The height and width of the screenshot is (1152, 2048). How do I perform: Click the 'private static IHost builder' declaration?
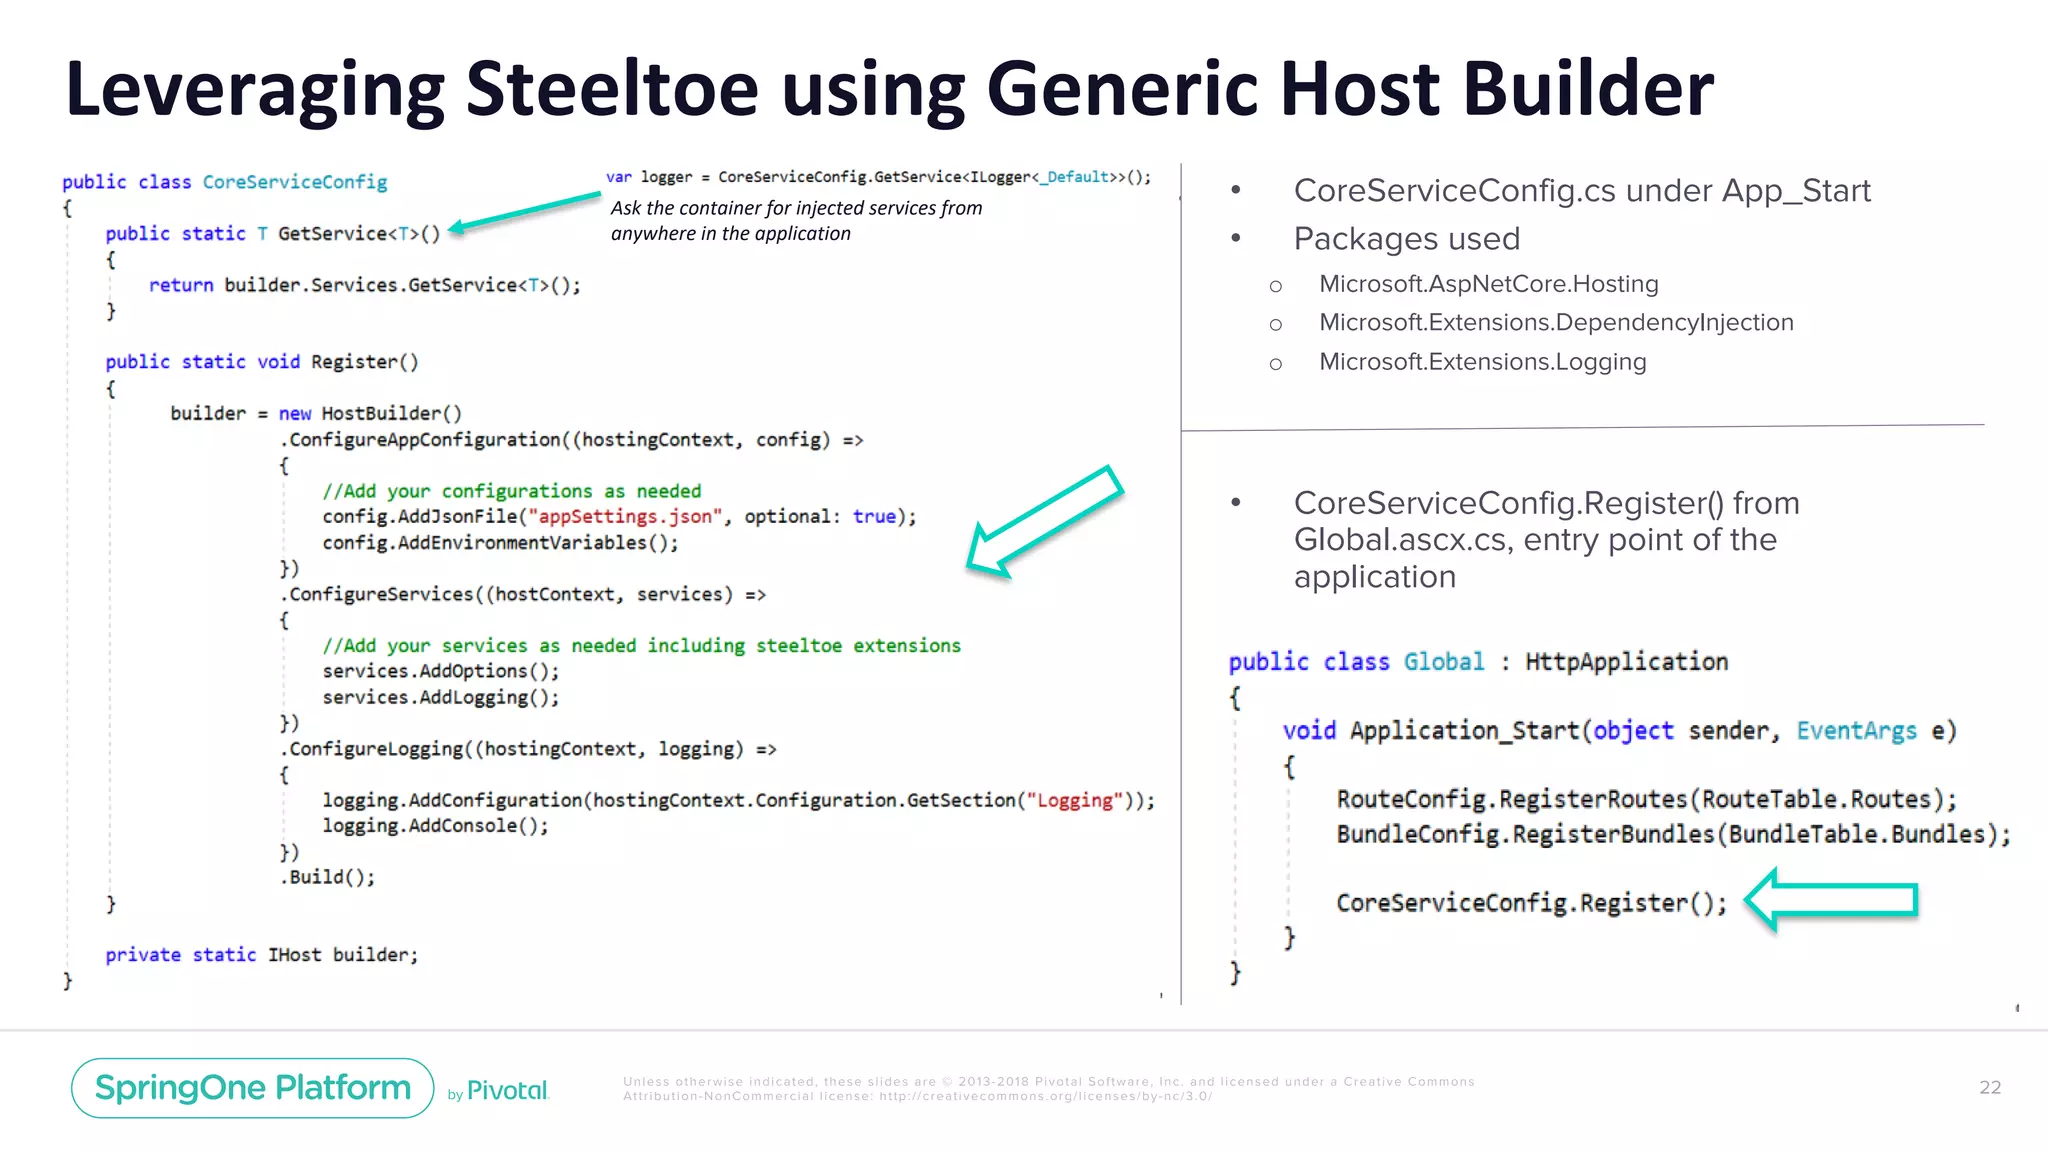click(262, 955)
